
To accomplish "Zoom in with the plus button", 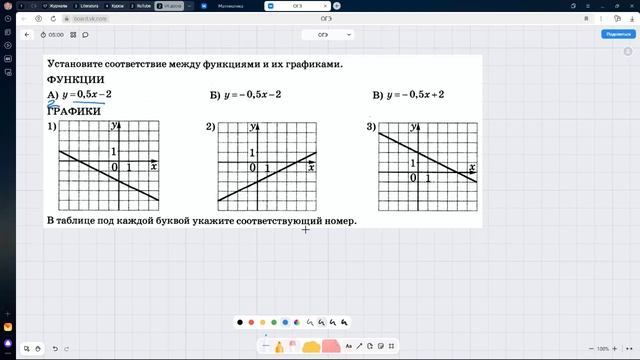I will (x=615, y=349).
